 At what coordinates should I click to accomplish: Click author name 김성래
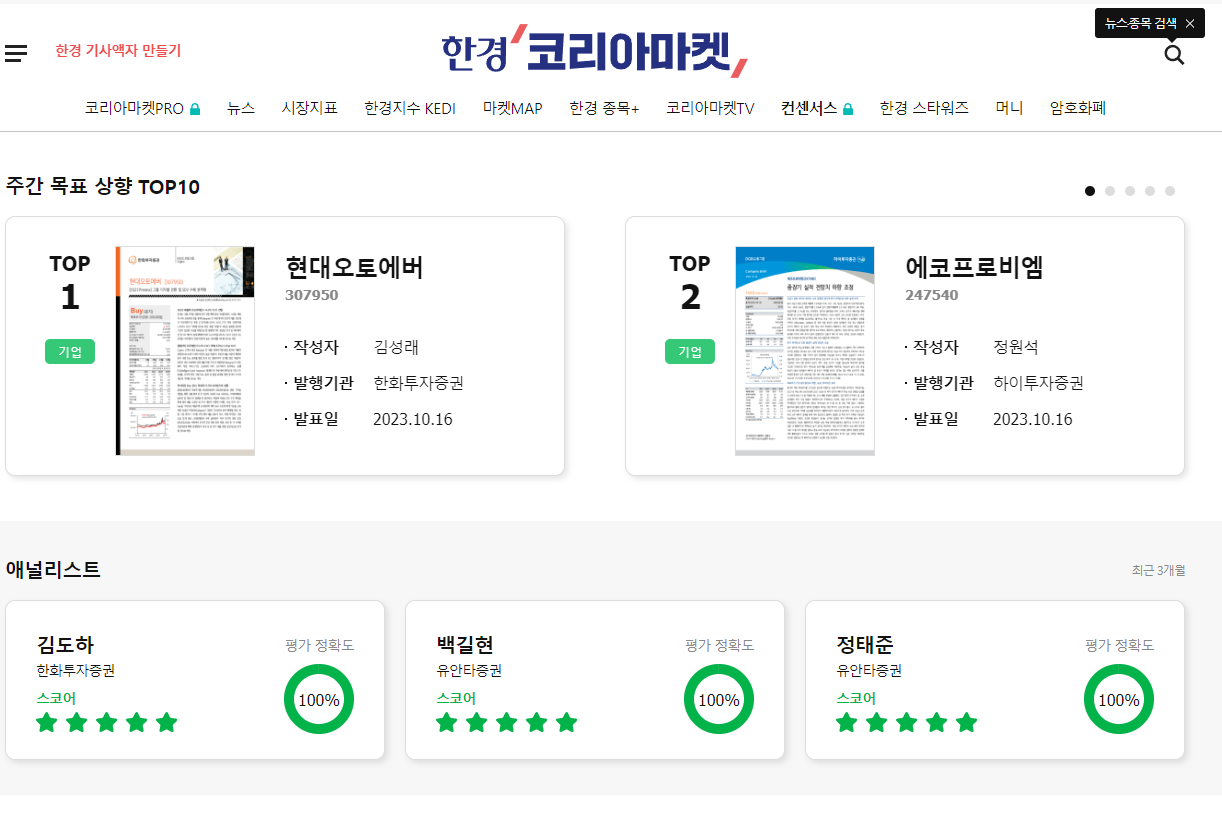tap(396, 347)
